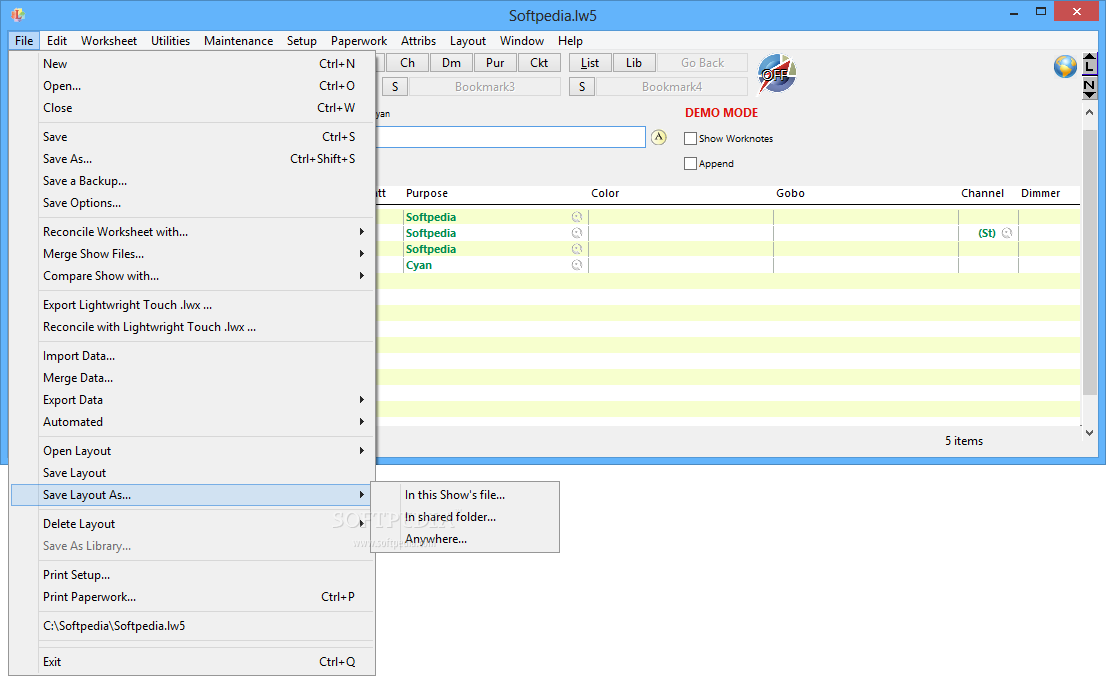Choose Save As... with Ctrl+Shift+S shortcut

tap(193, 159)
